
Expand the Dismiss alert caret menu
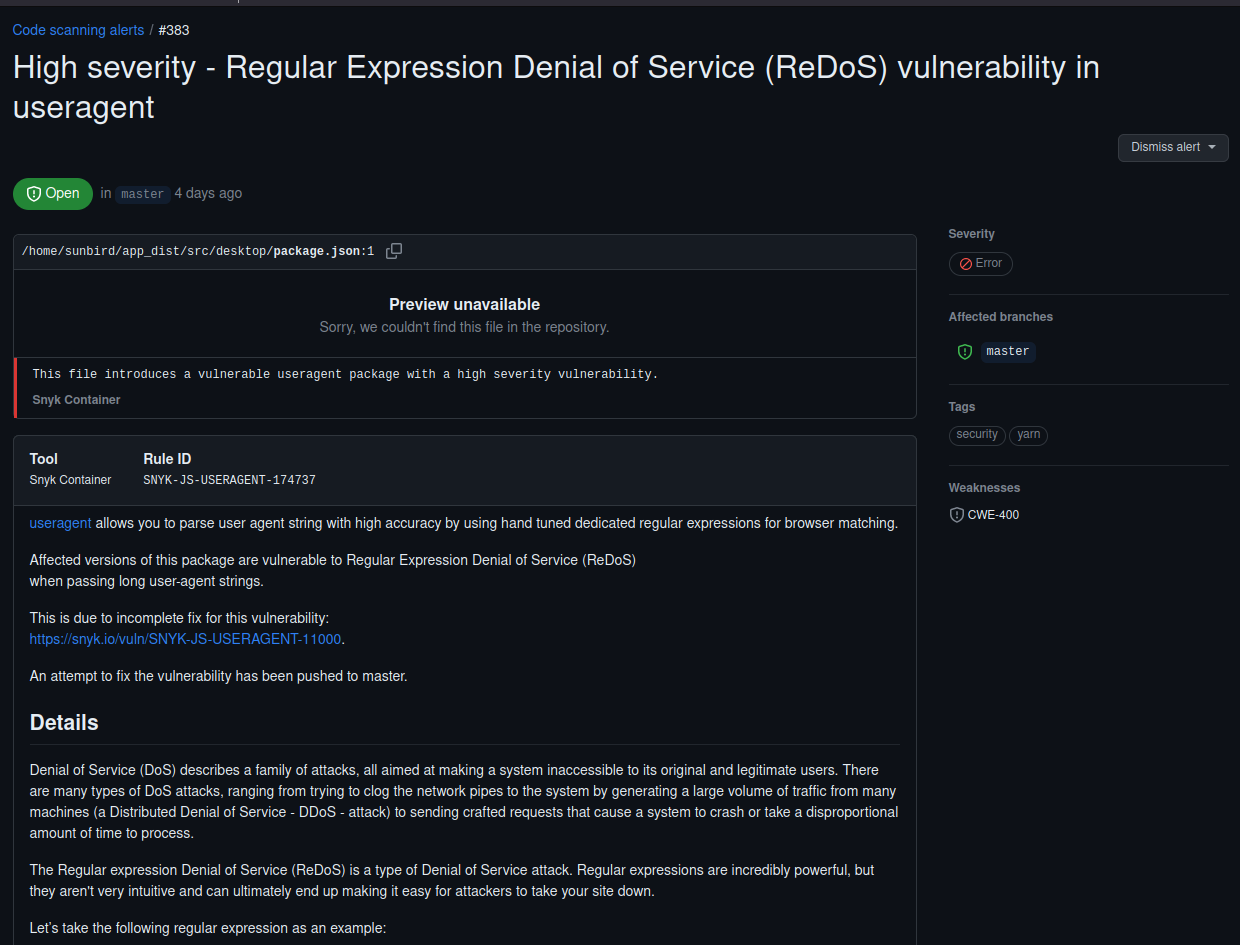coord(1212,147)
